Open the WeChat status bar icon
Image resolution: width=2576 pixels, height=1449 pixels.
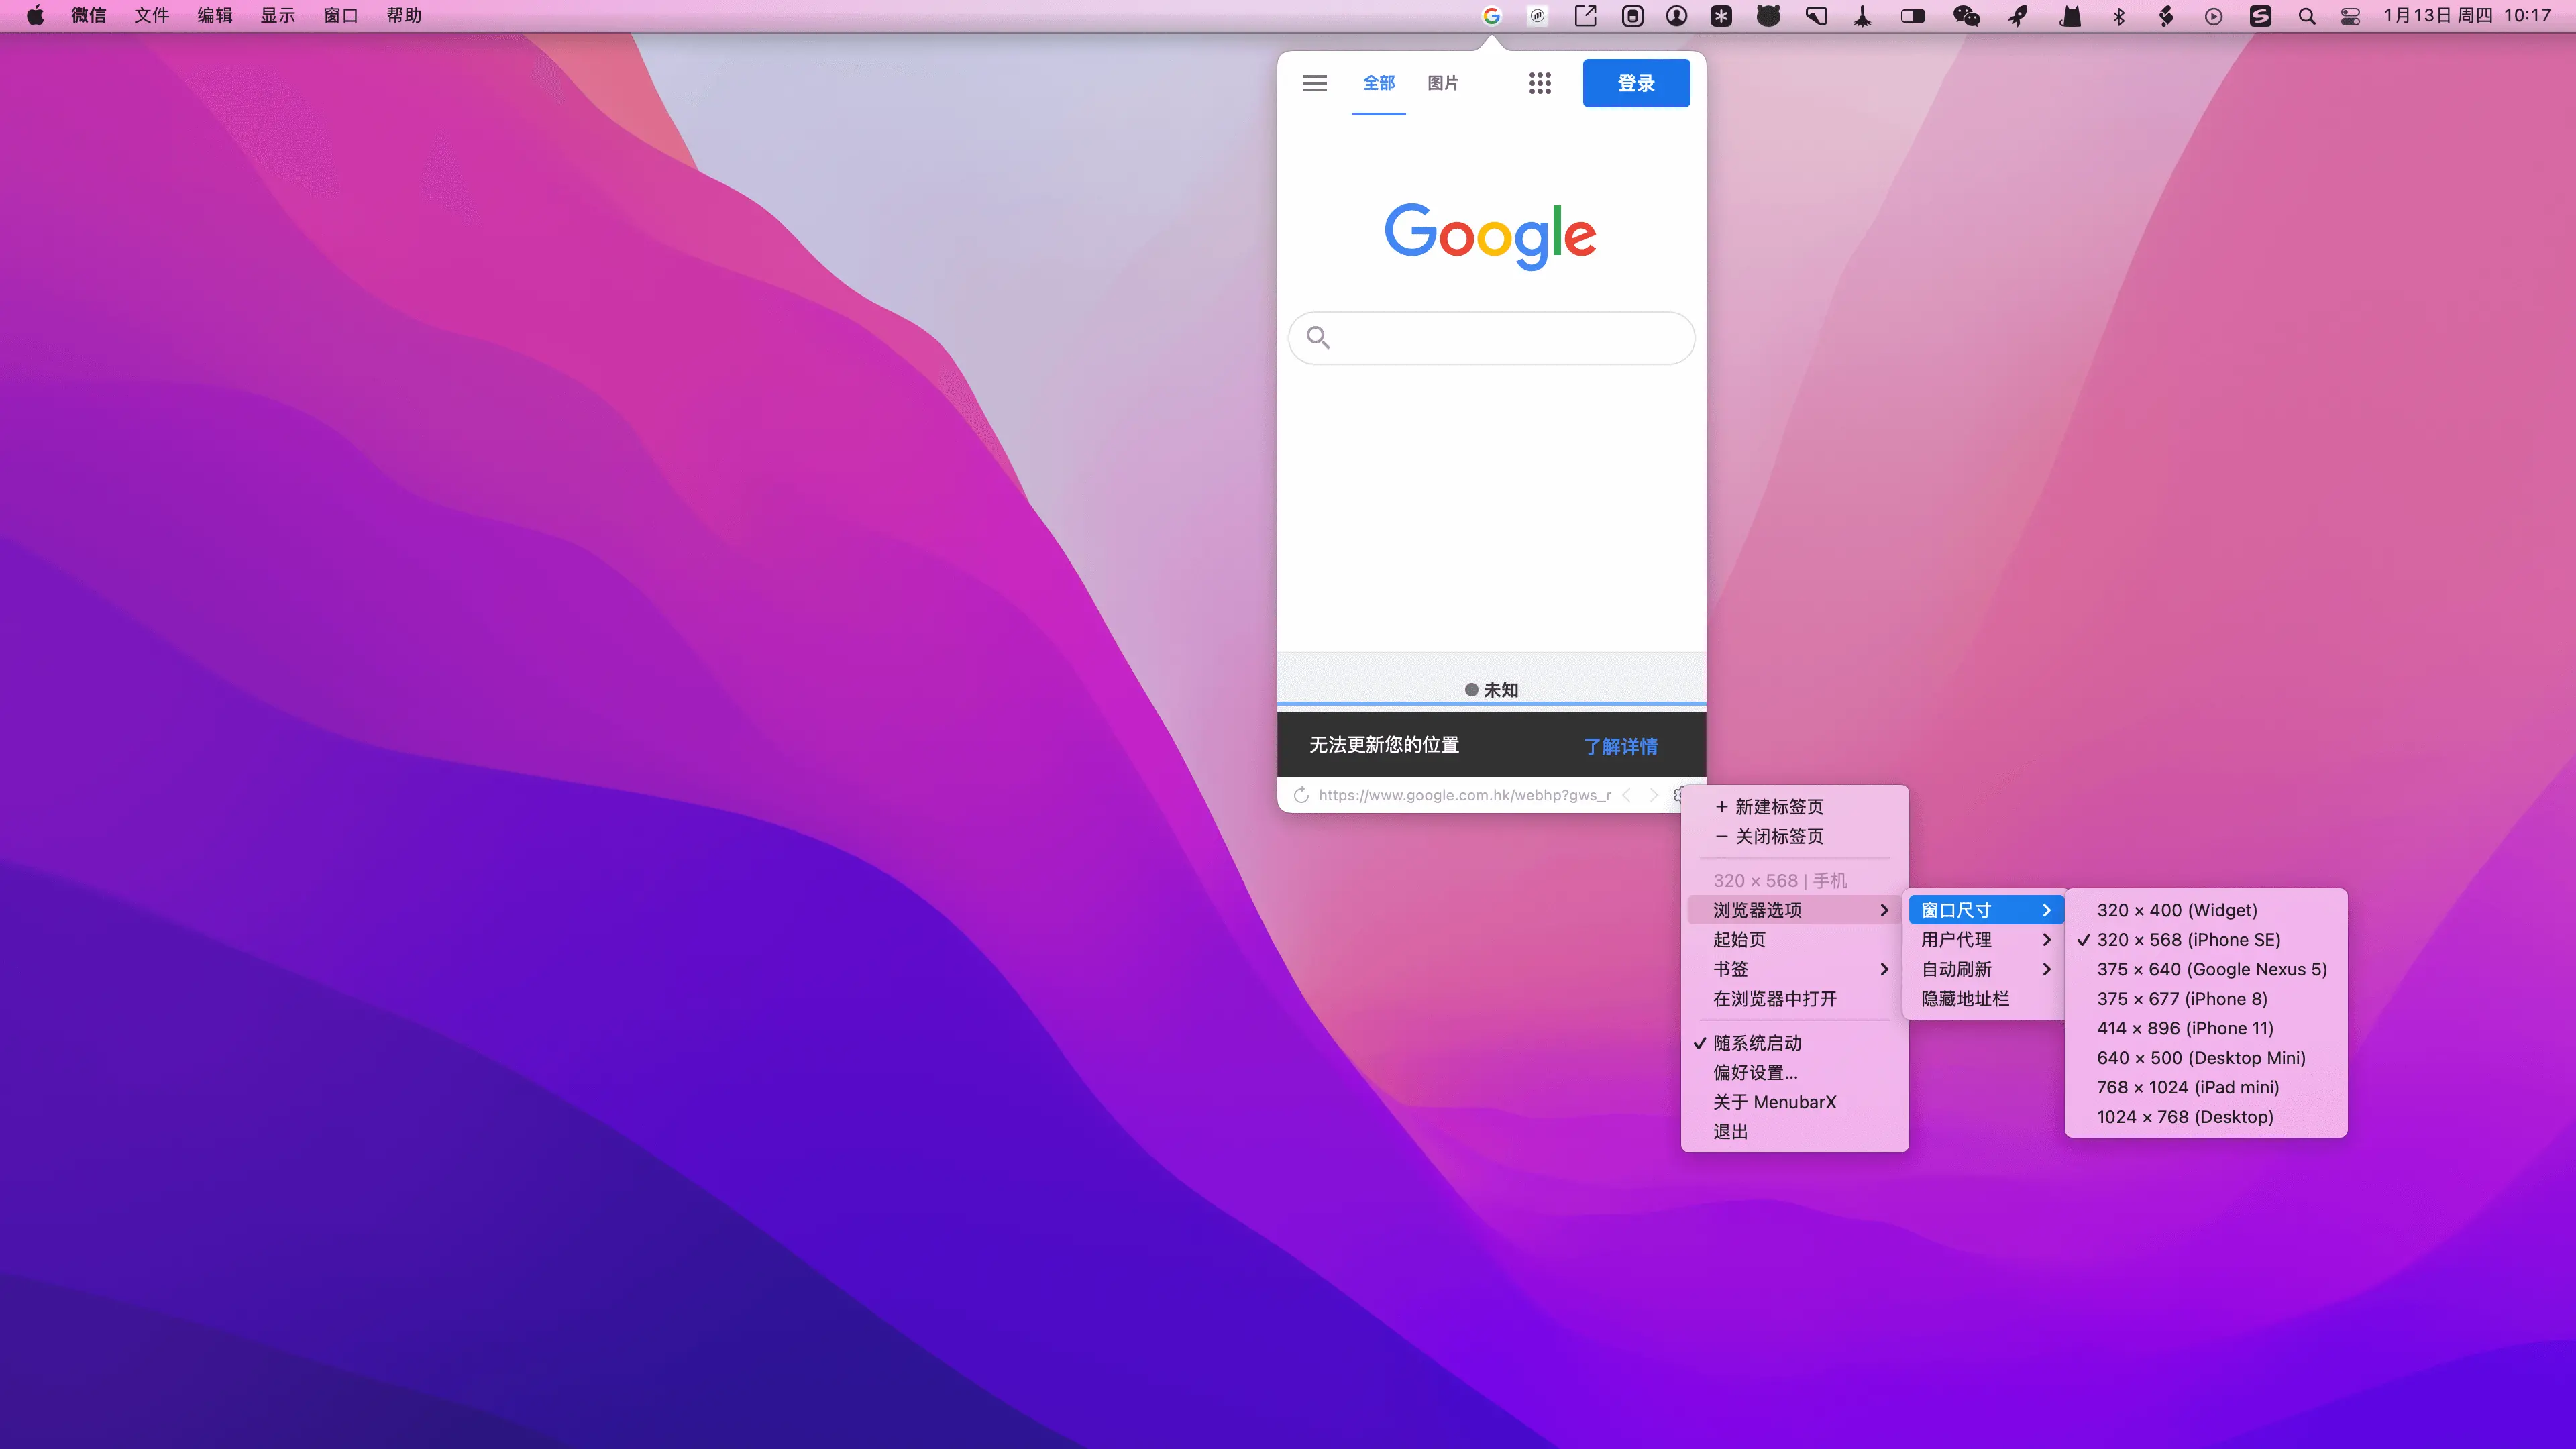click(1966, 16)
